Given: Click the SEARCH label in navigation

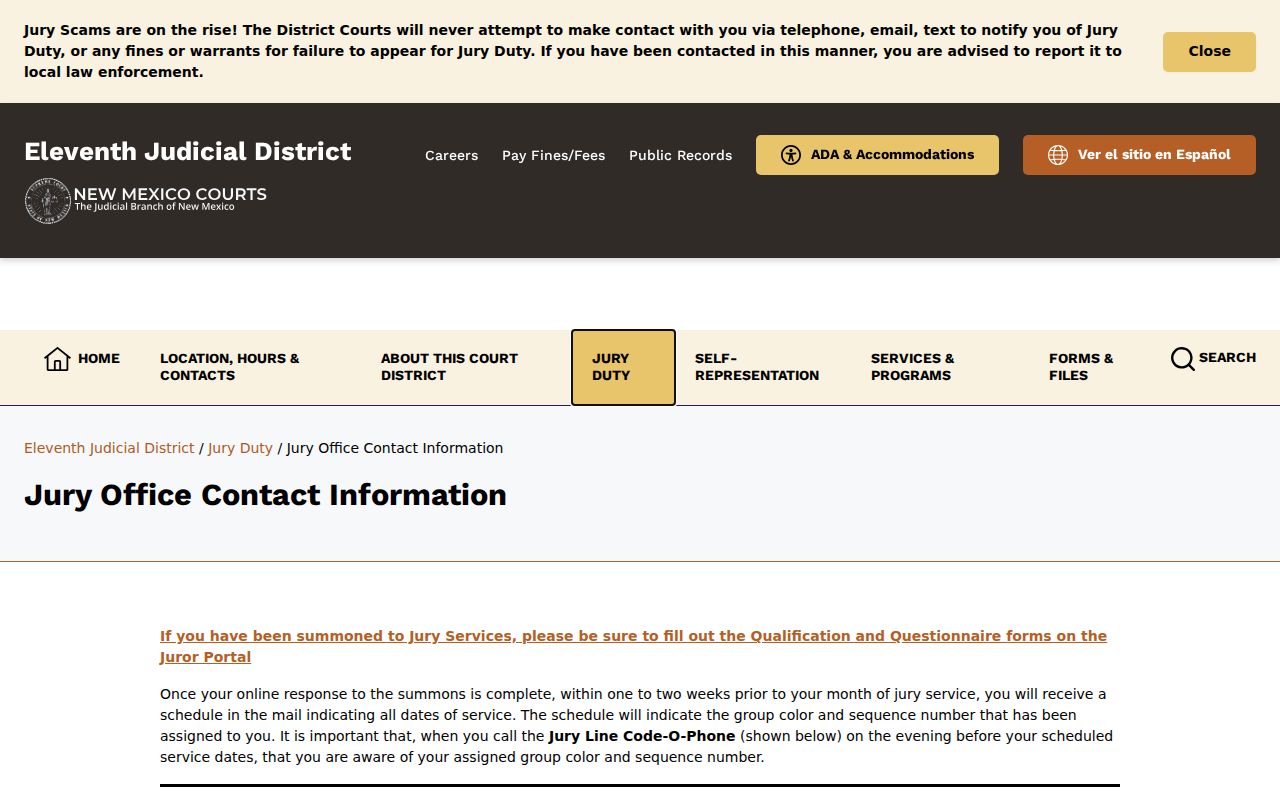Looking at the screenshot, I should tap(1227, 358).
